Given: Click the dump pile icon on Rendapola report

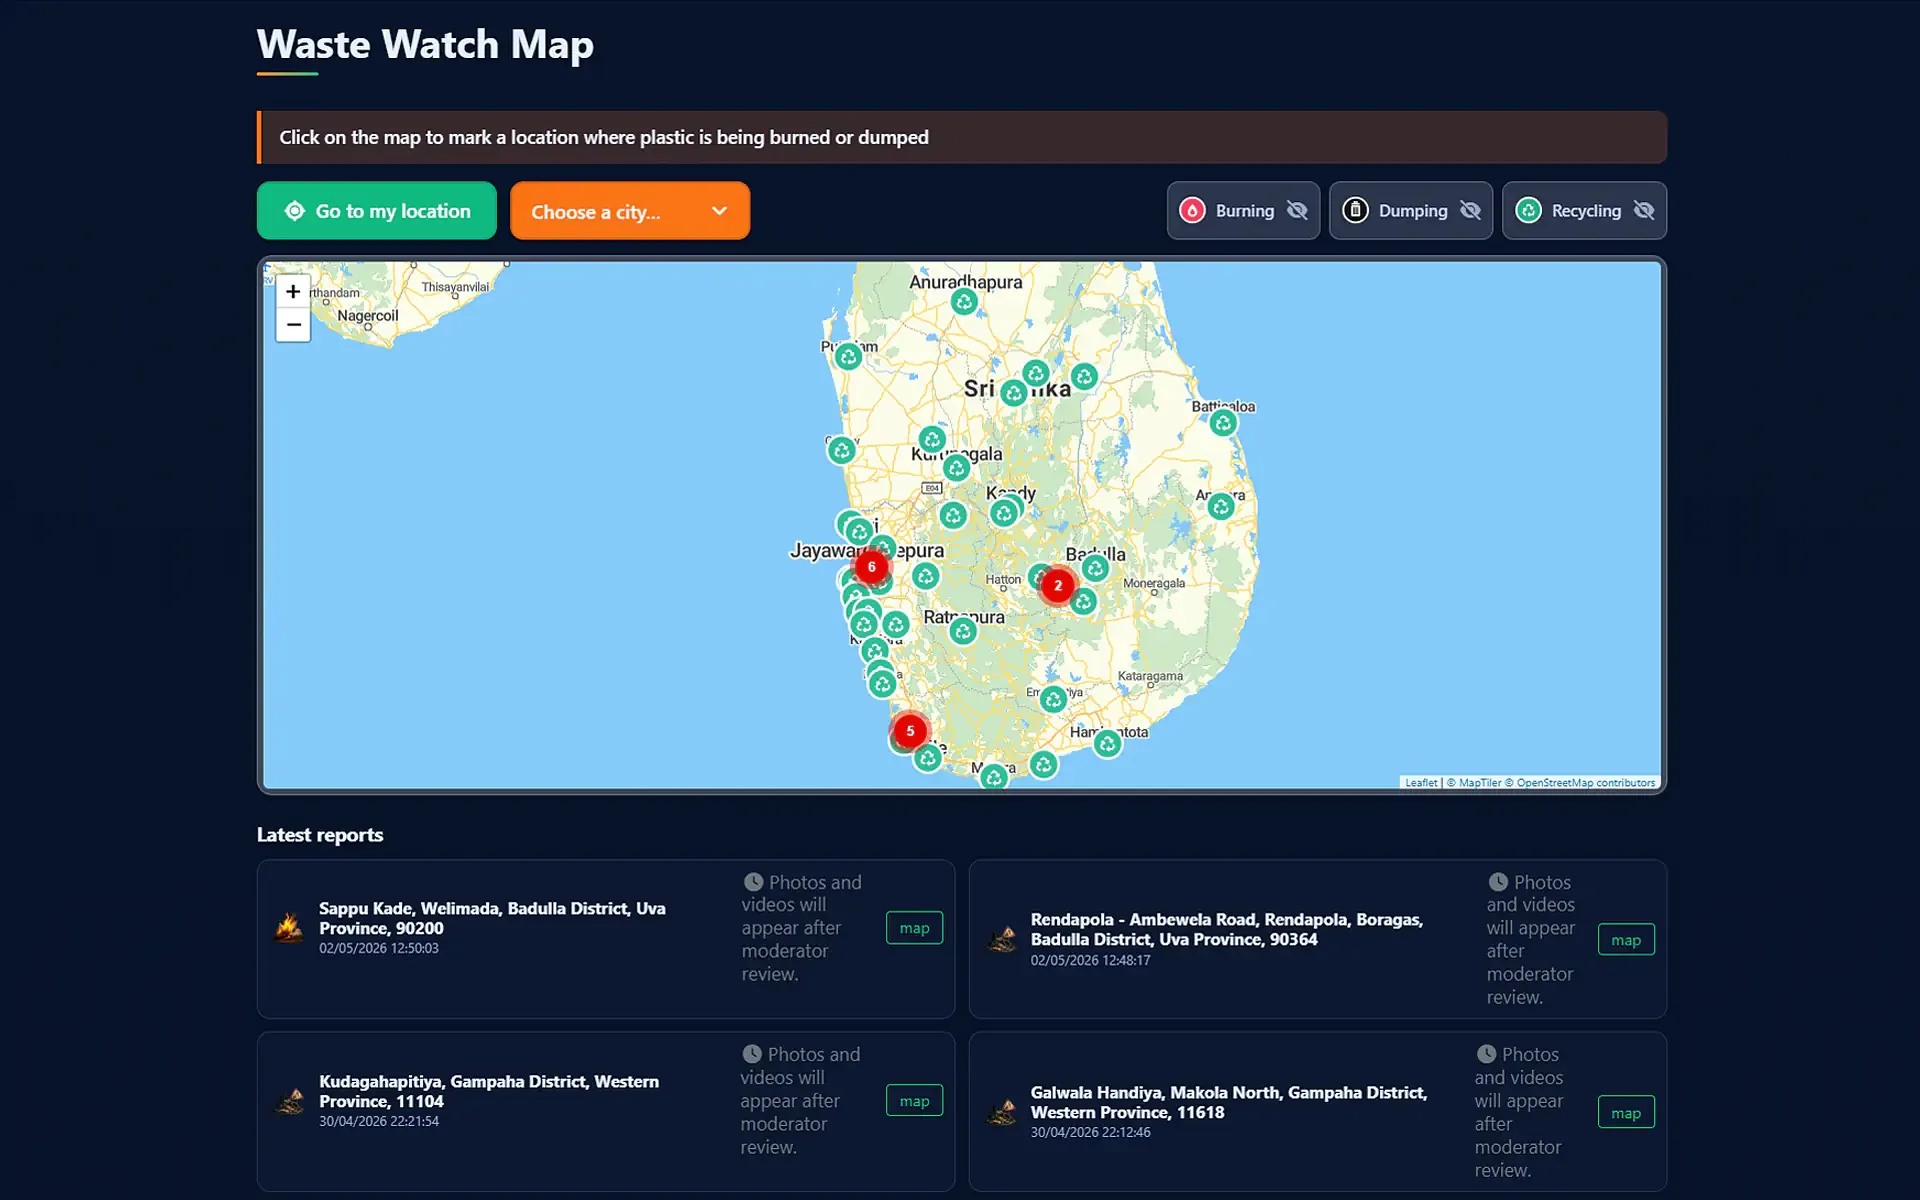Looking at the screenshot, I should (x=1002, y=938).
